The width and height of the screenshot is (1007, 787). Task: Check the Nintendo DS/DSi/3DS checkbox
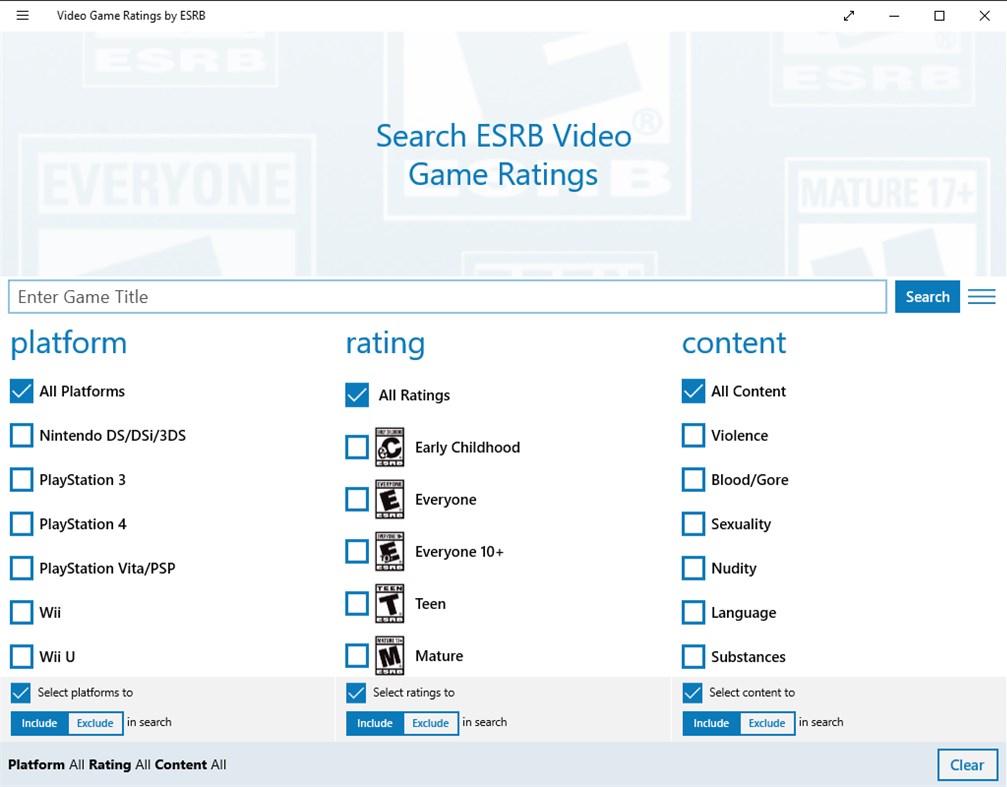pos(21,435)
